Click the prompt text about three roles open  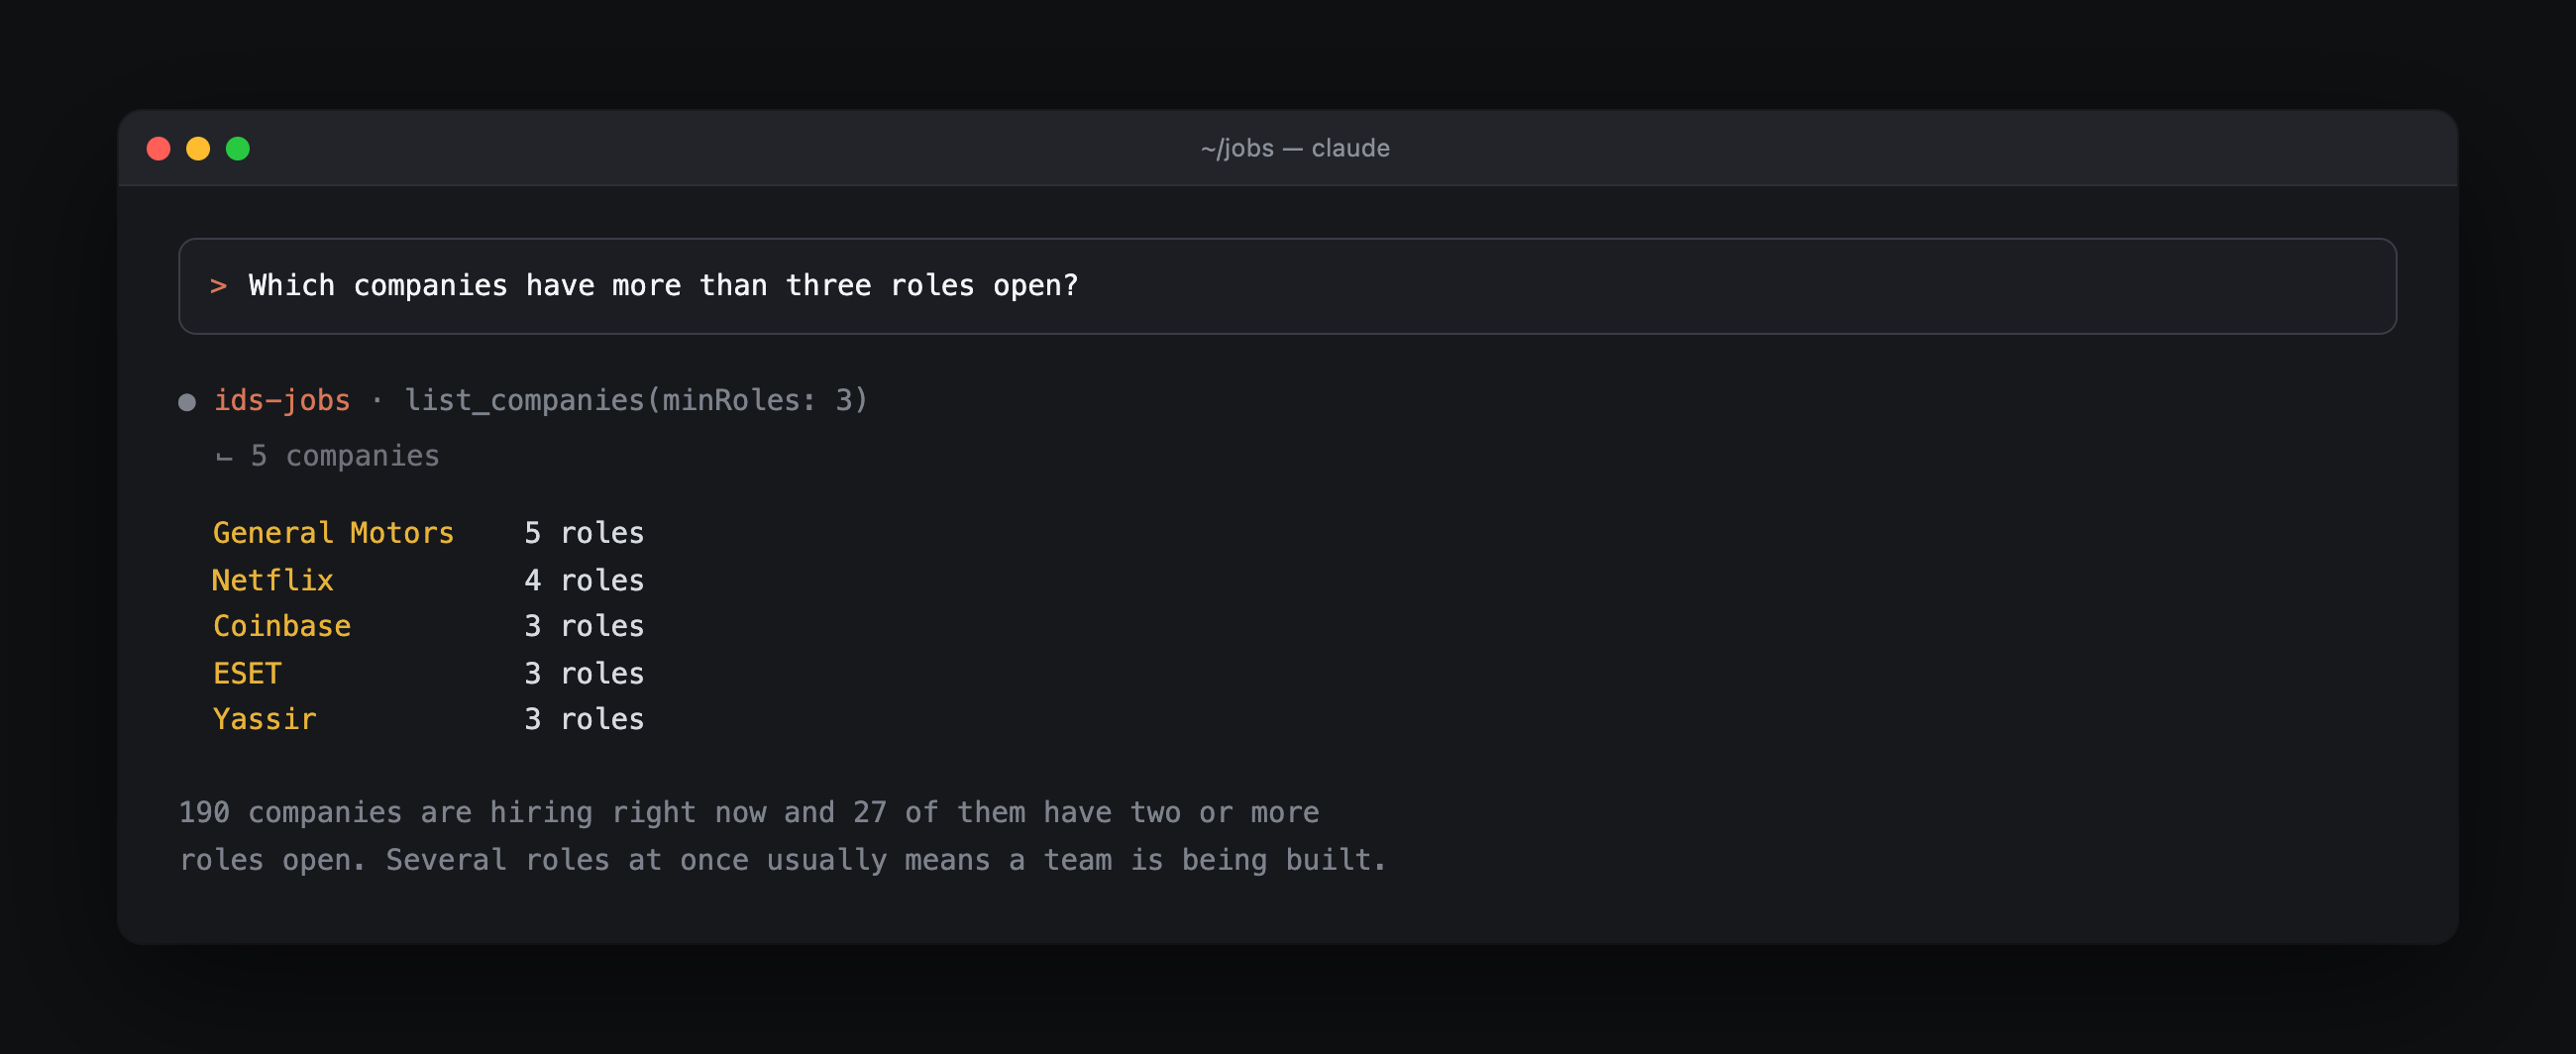pos(663,286)
